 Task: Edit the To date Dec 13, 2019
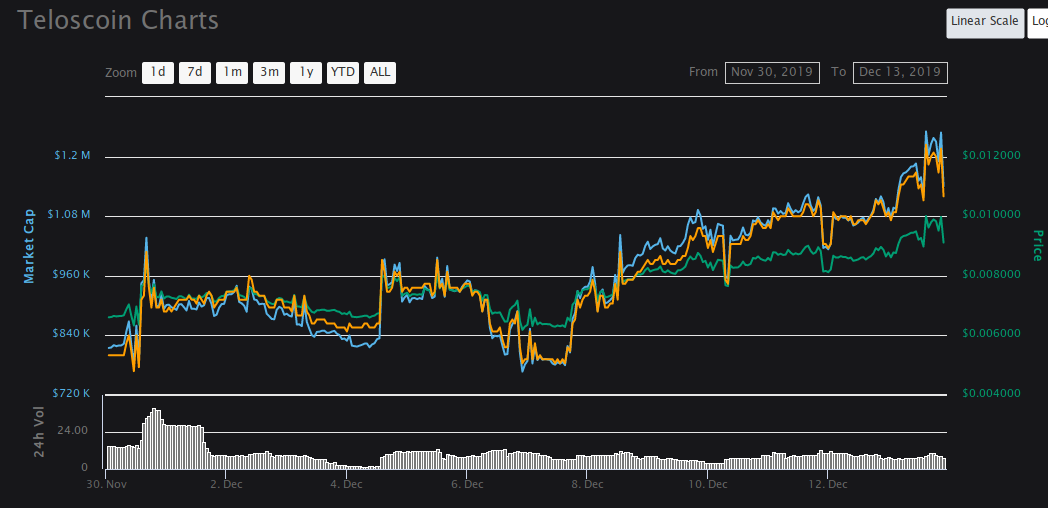[900, 72]
